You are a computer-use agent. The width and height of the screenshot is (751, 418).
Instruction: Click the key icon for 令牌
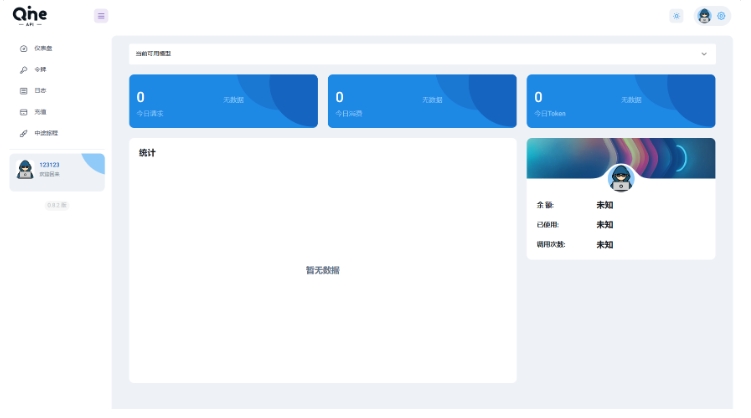click(23, 70)
